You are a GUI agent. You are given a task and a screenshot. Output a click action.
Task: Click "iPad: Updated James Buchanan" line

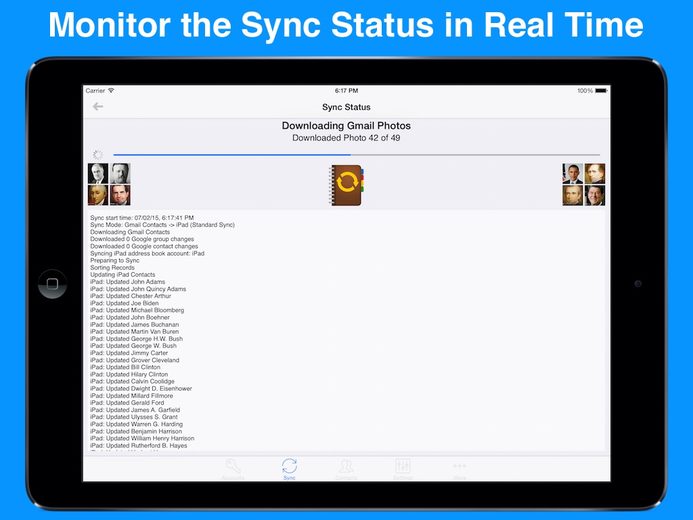click(134, 325)
